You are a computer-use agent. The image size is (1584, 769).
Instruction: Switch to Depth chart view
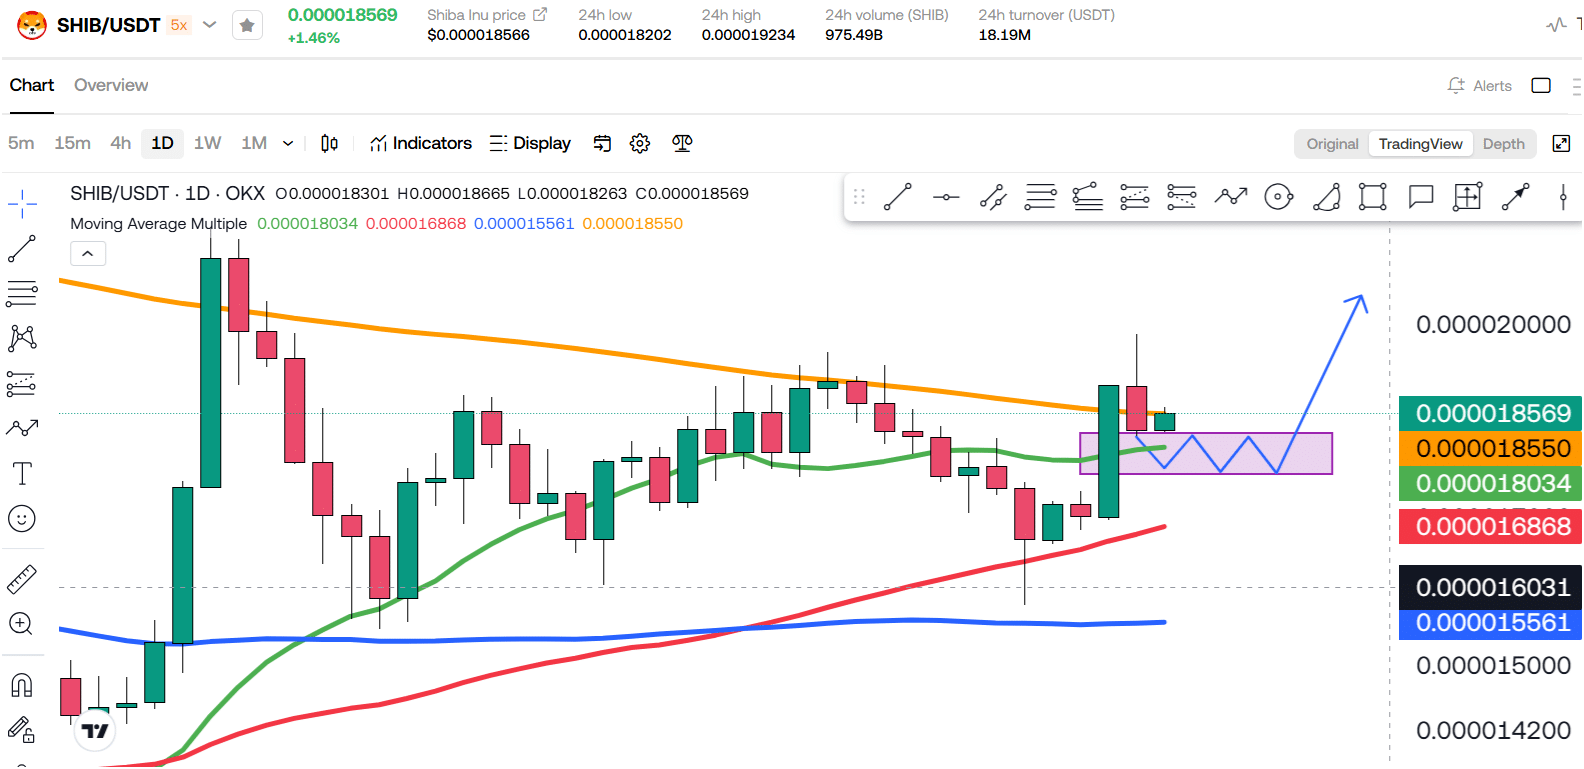tap(1503, 144)
